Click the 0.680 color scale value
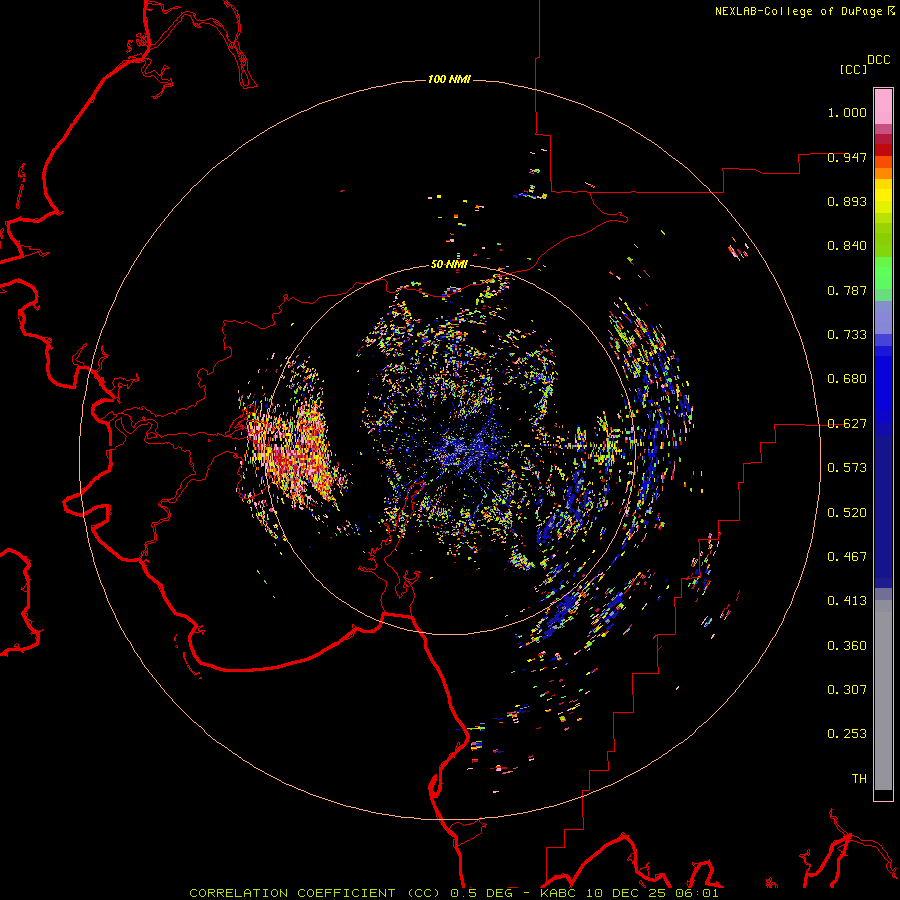900x900 pixels. (847, 379)
